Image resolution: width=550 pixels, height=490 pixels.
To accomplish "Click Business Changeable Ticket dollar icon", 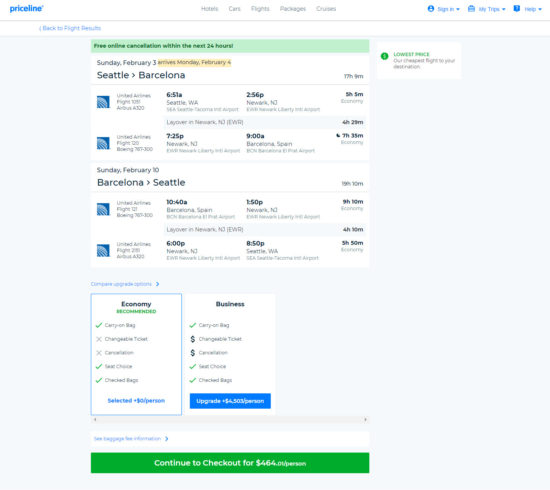I will point(193,339).
